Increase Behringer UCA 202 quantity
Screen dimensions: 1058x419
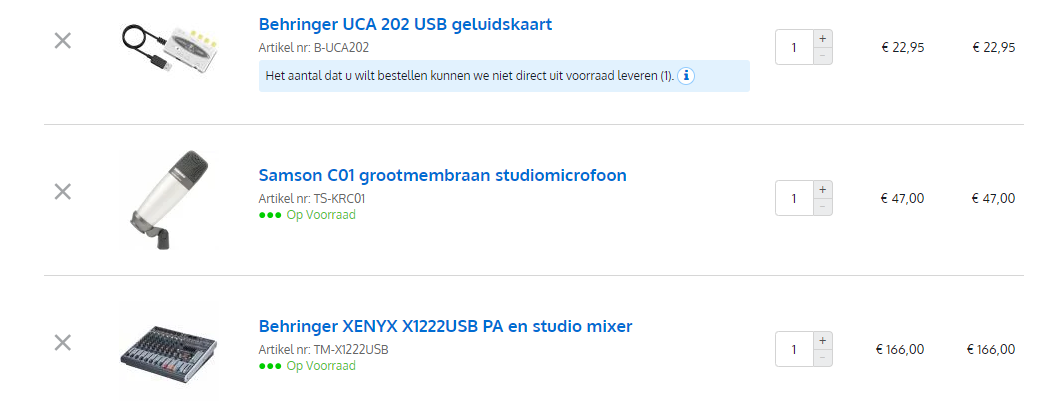823,38
